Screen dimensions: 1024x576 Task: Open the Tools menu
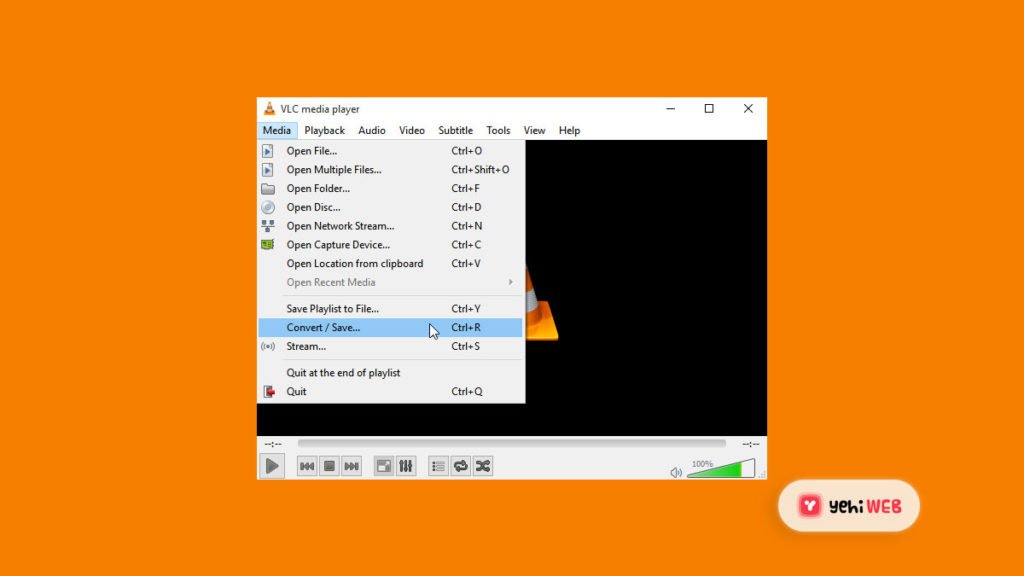pyautogui.click(x=498, y=130)
